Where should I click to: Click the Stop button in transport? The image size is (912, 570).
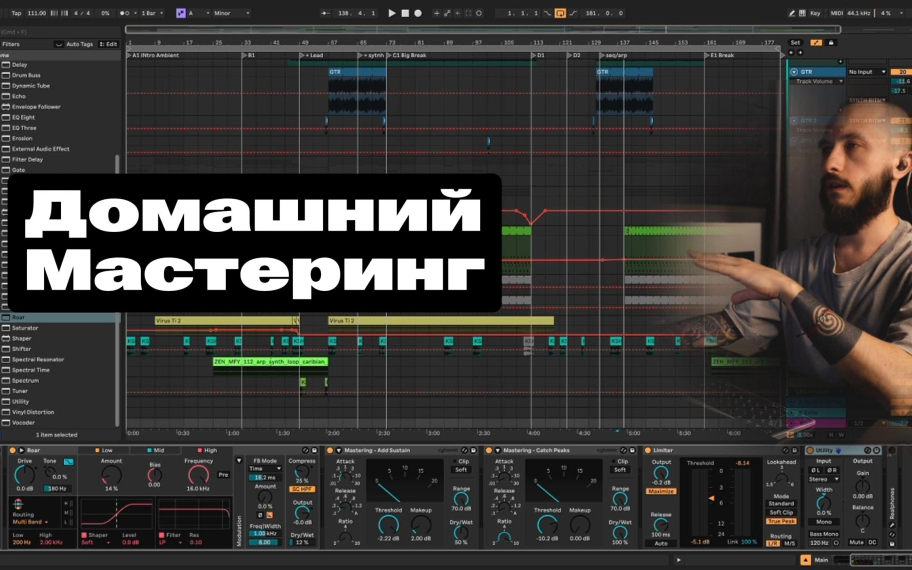point(405,13)
